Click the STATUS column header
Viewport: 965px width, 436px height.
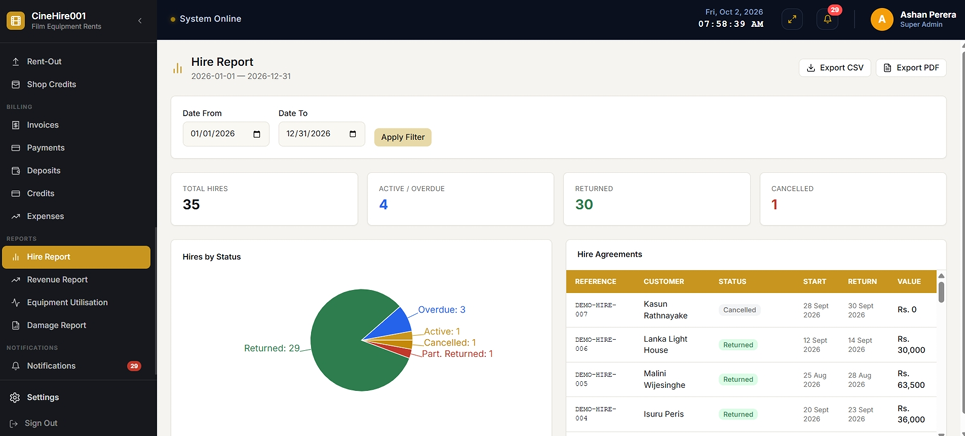732,281
